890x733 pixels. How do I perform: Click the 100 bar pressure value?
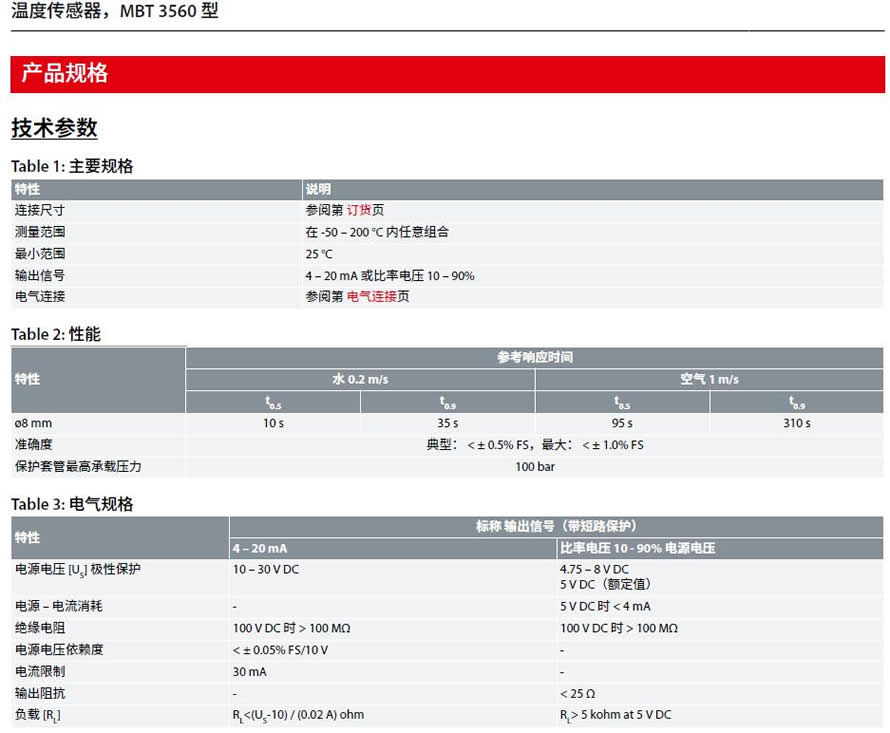[x=535, y=466]
